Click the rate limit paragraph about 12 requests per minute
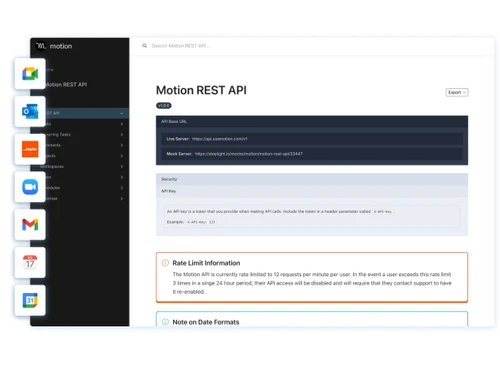Viewport: 500px width, 375px height. pyautogui.click(x=312, y=283)
